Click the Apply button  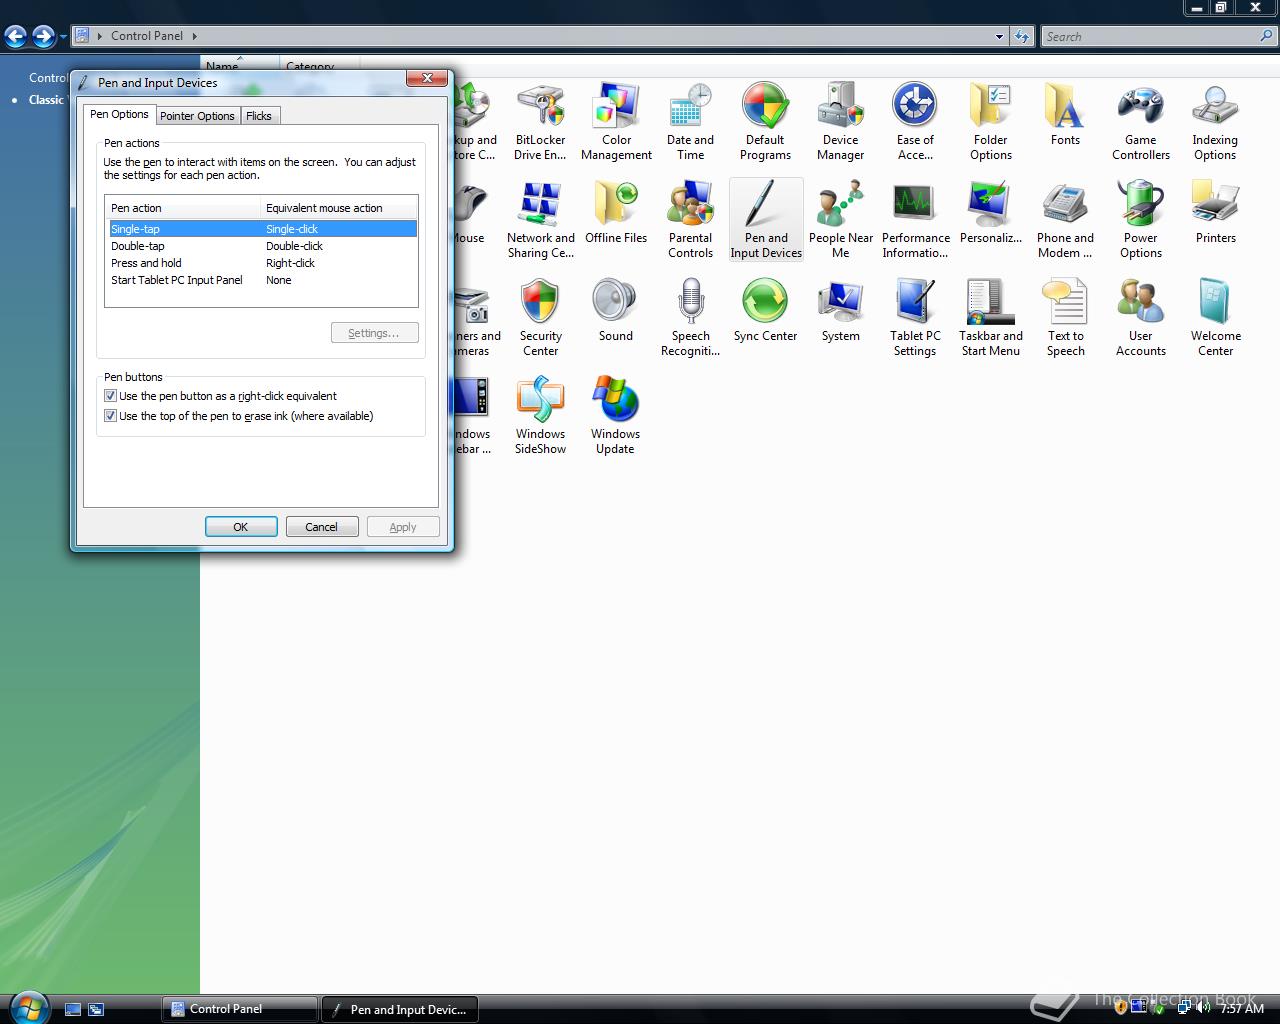pos(403,527)
